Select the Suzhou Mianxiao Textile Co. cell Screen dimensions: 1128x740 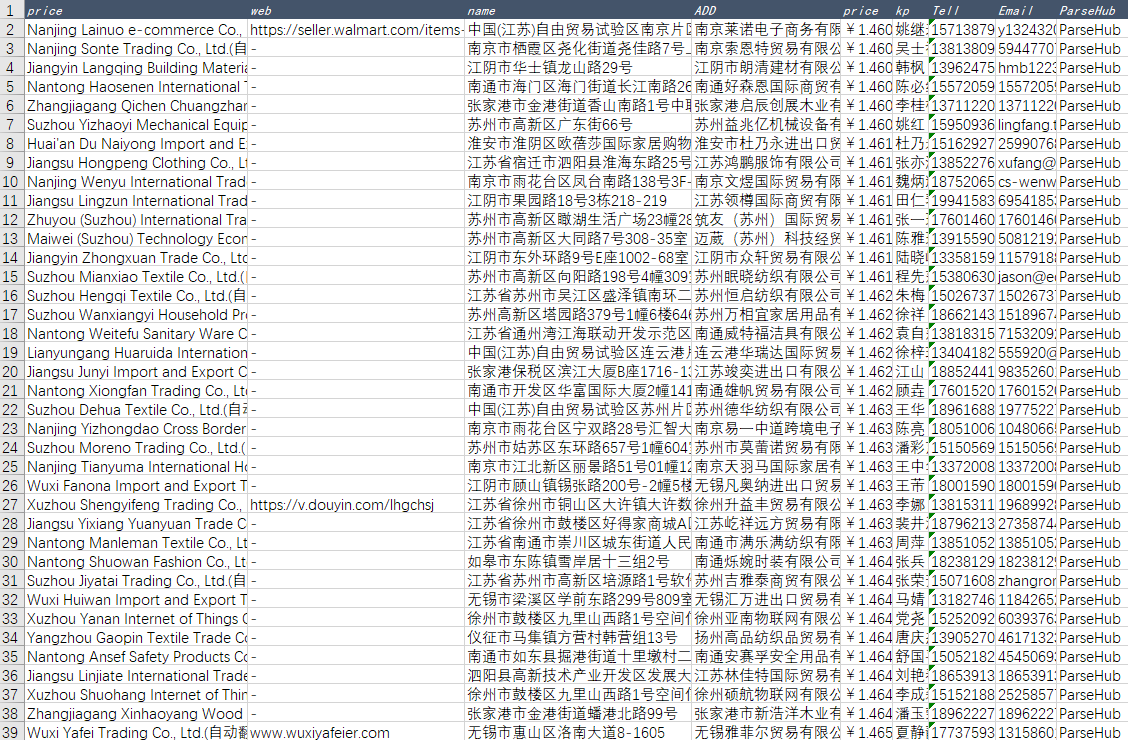coord(136,276)
